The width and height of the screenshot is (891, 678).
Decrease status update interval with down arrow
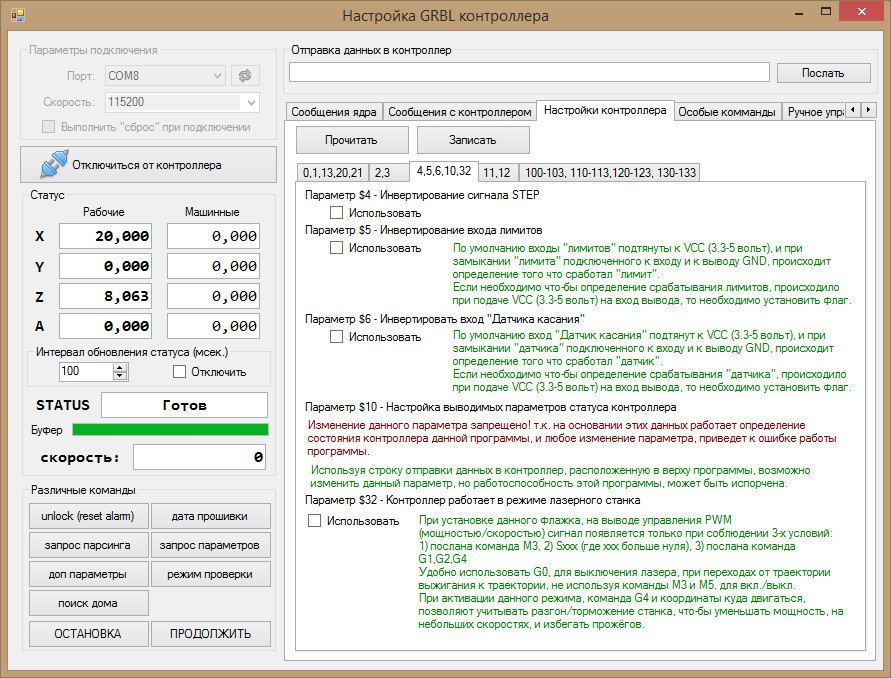pos(120,376)
